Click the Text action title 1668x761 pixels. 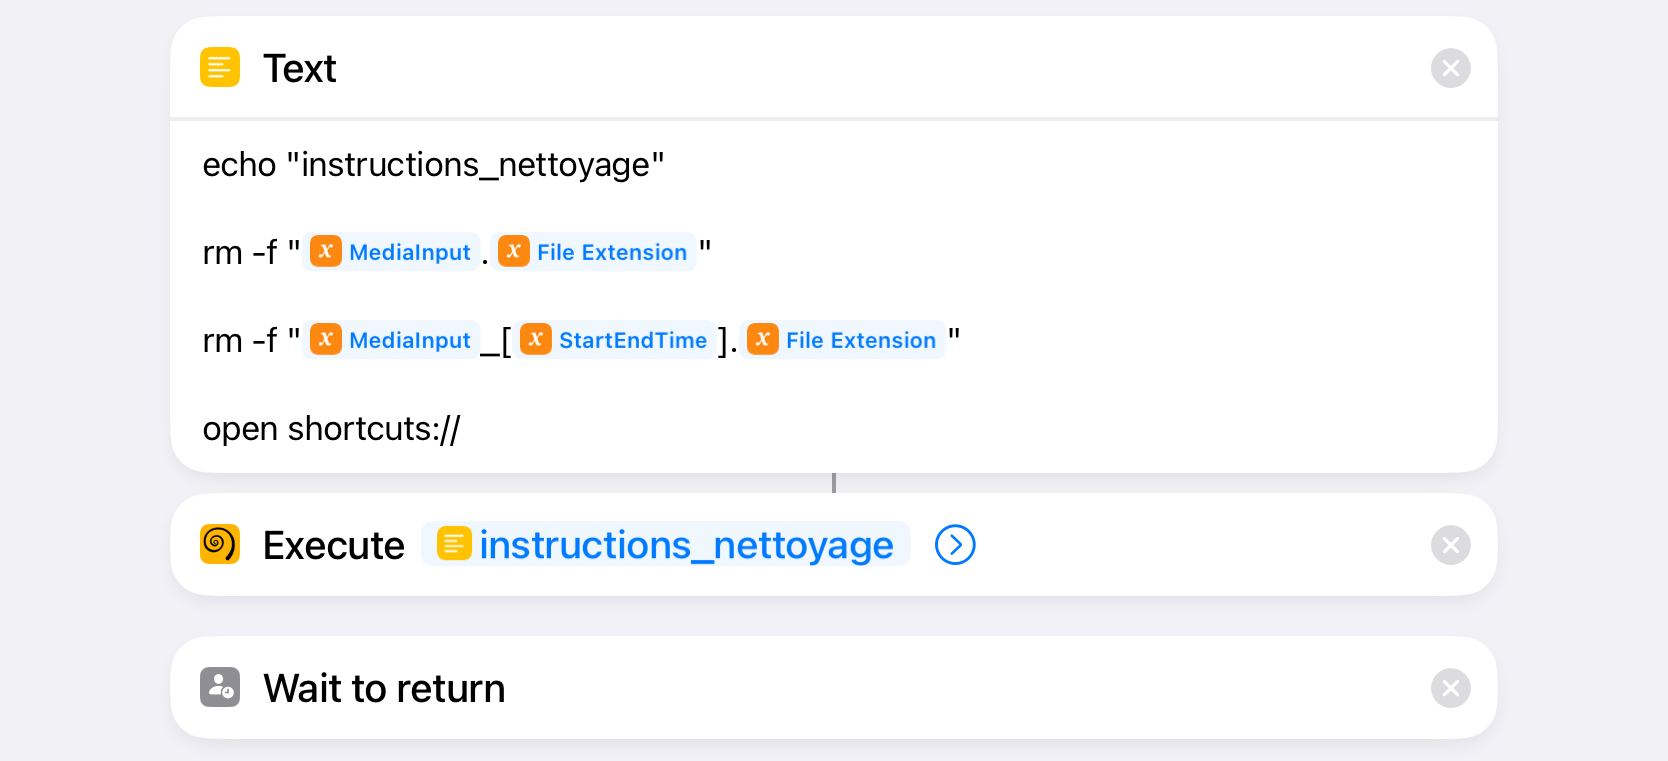(299, 69)
